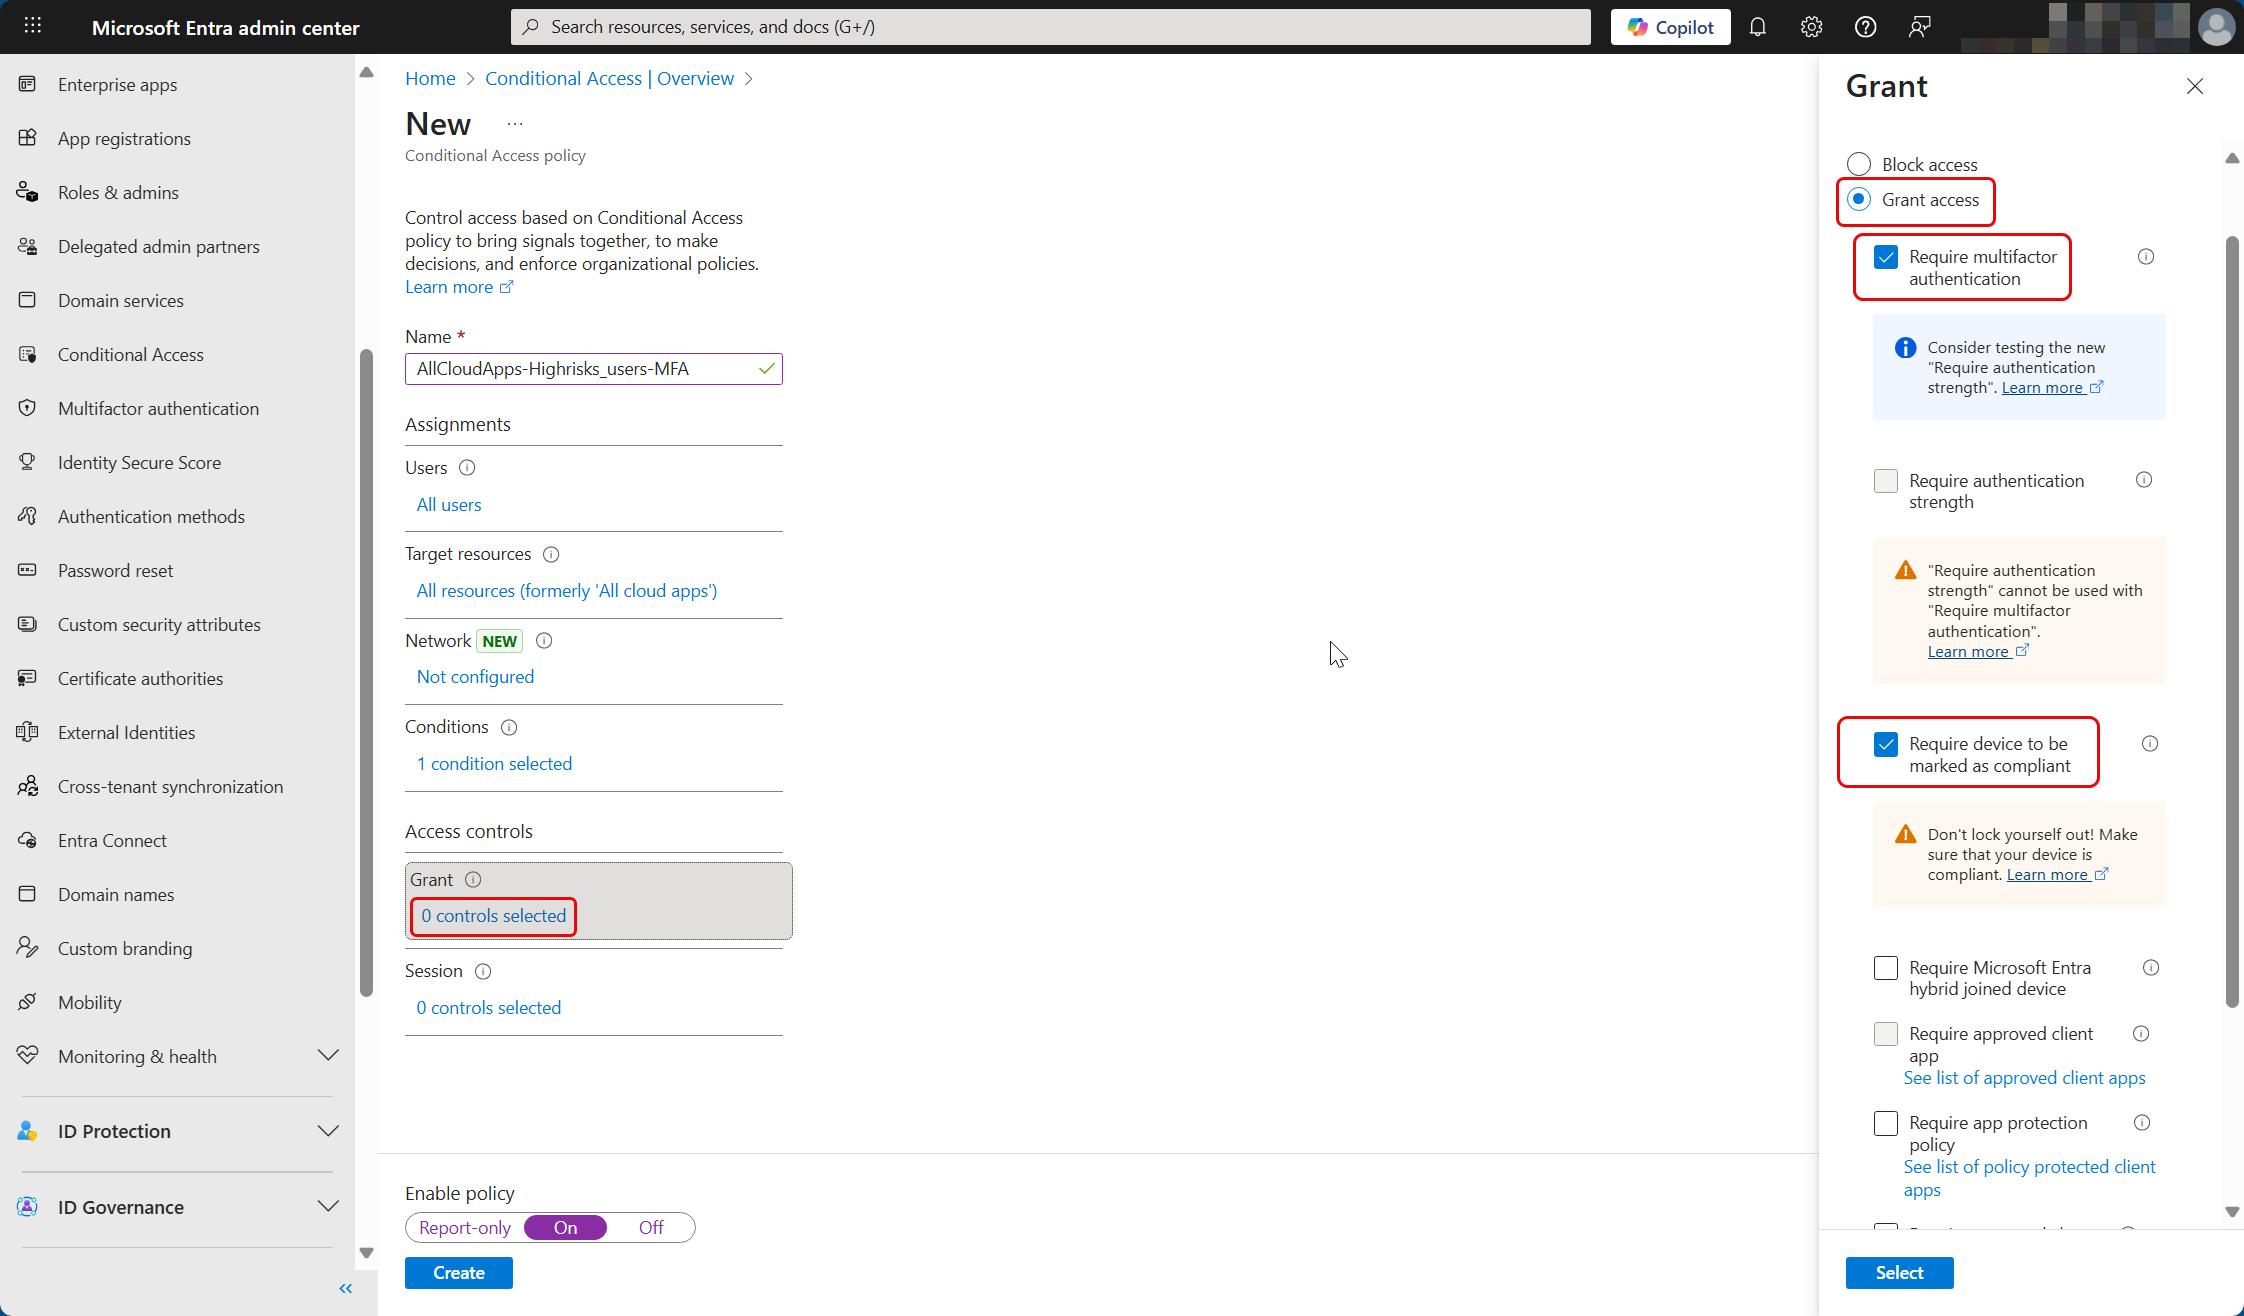Open the app launcher waffle icon
The width and height of the screenshot is (2244, 1316).
[x=32, y=27]
